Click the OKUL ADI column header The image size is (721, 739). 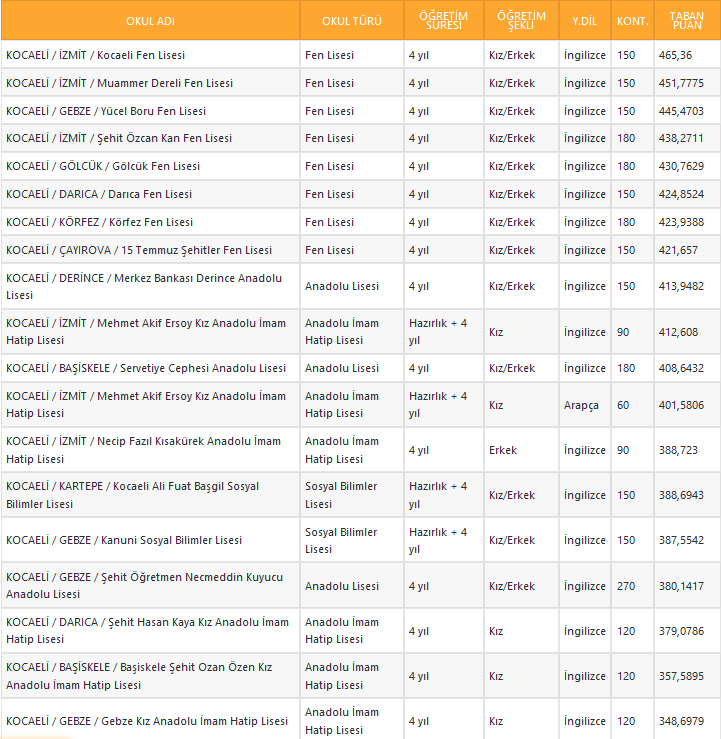150,21
